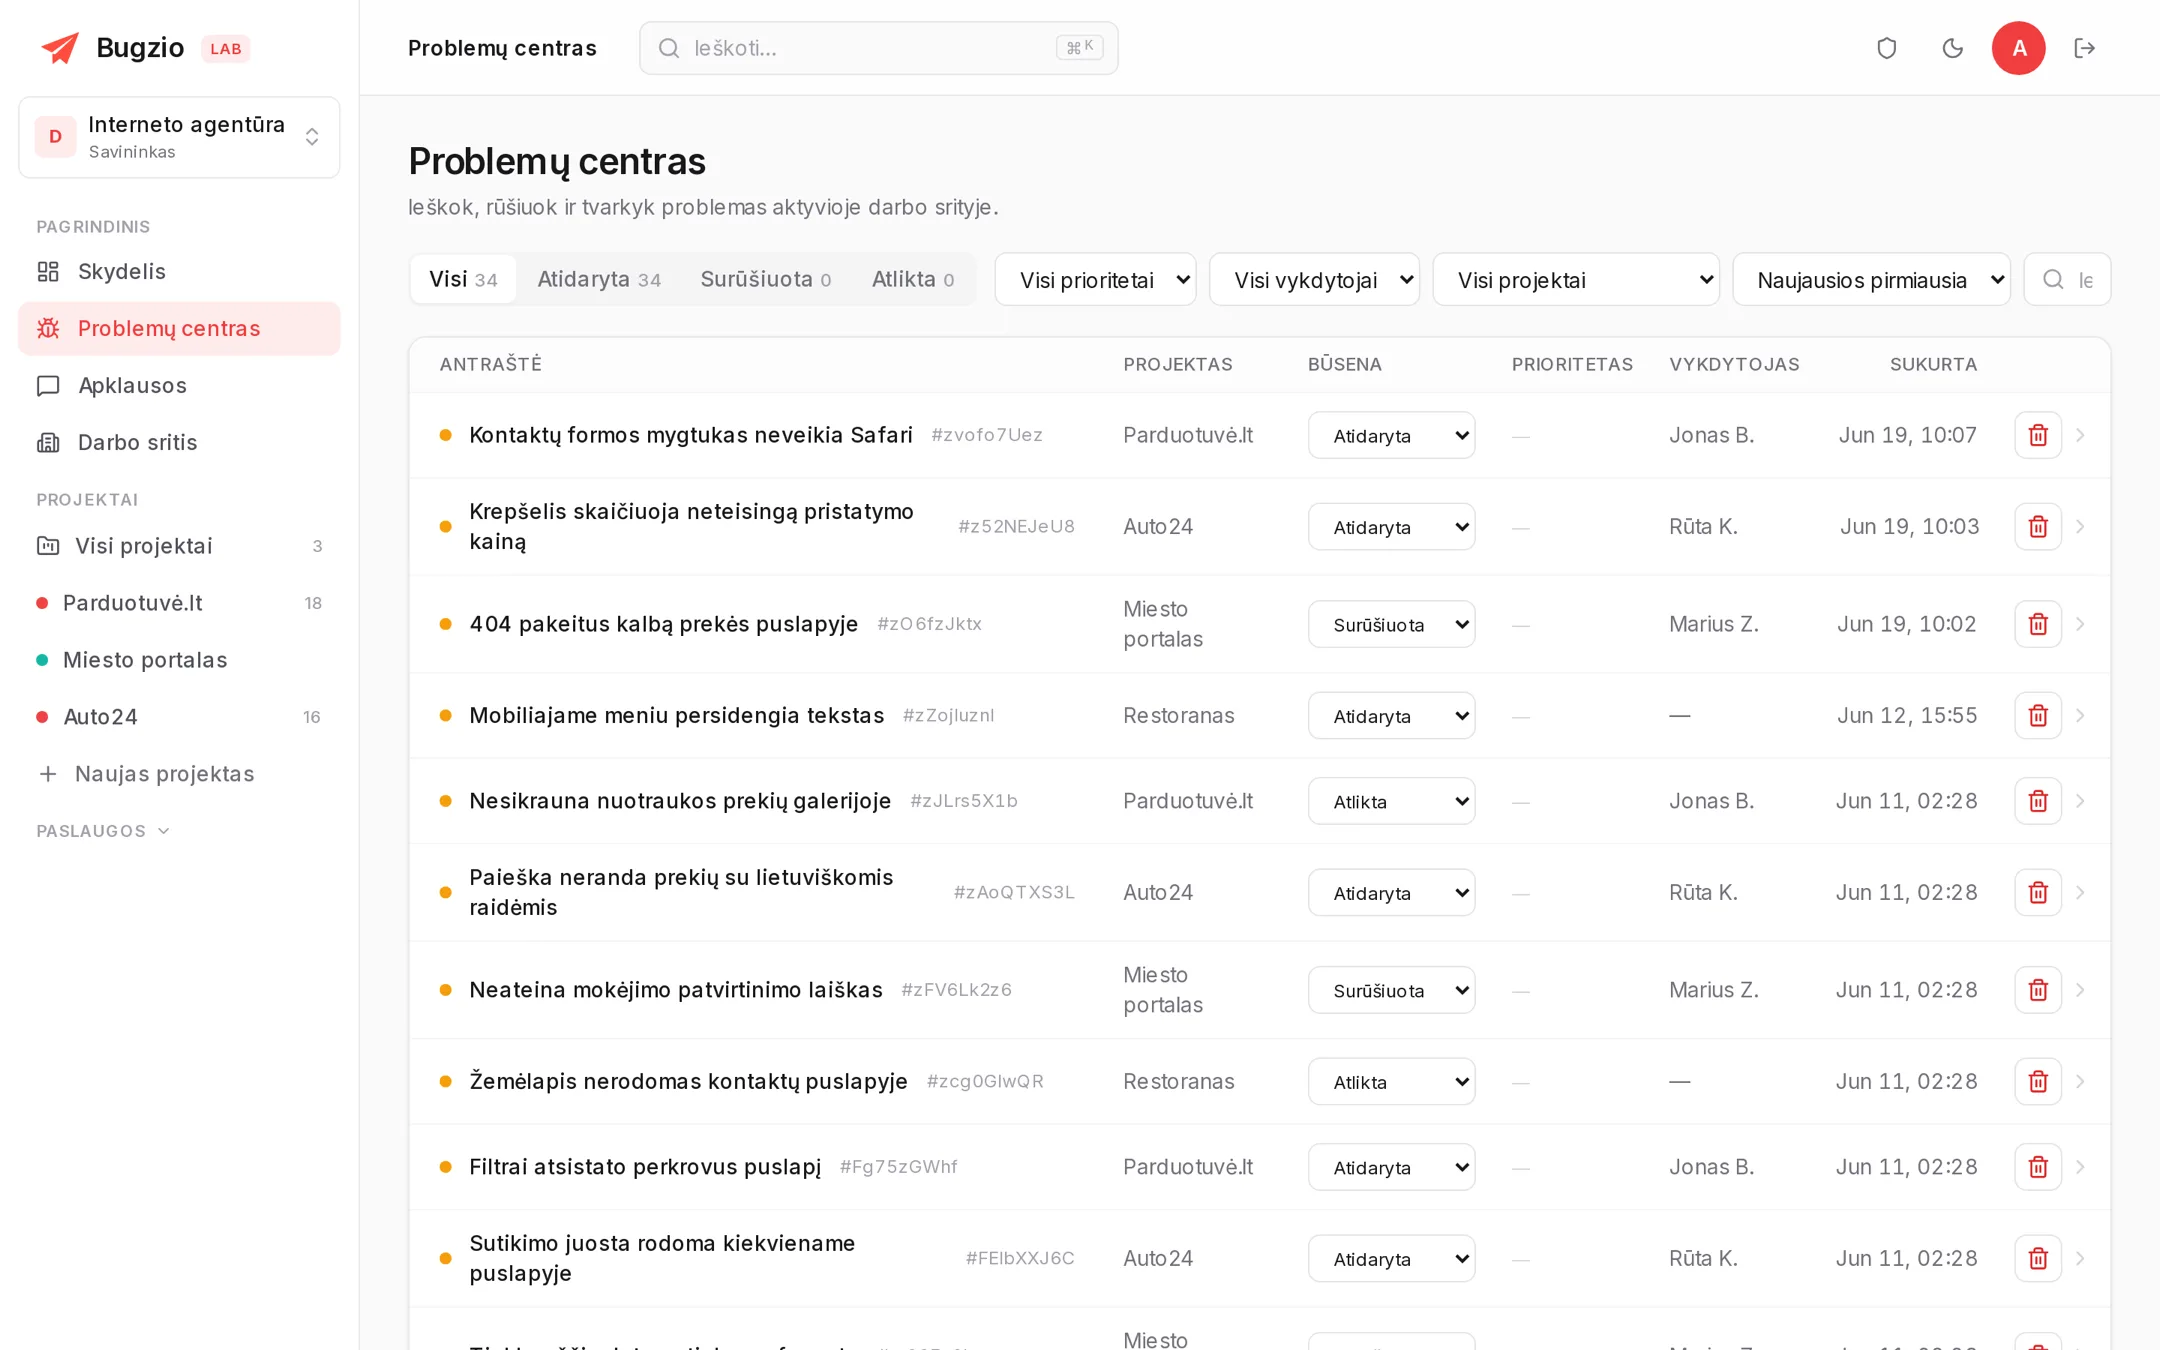Screen dimensions: 2160x1350
Task: Collapse the Paslaugos sidebar section
Action: [104, 831]
